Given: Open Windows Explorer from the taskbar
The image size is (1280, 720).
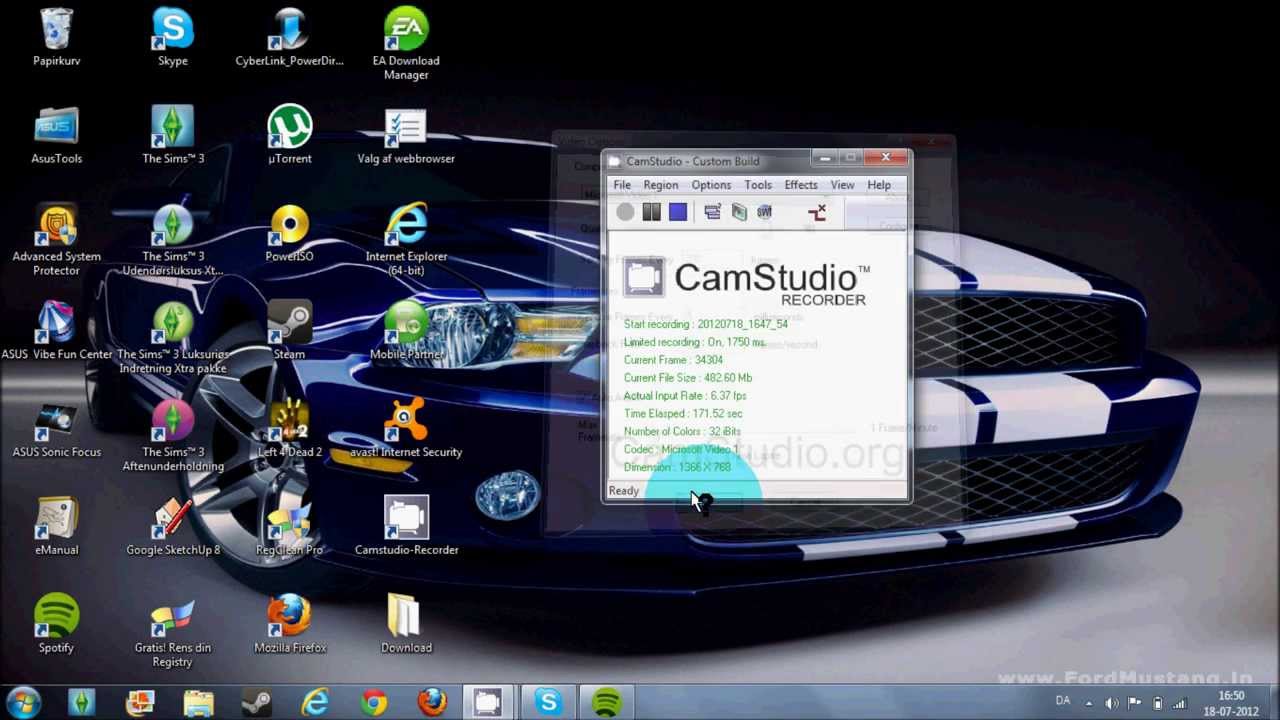Looking at the screenshot, I should [198, 703].
